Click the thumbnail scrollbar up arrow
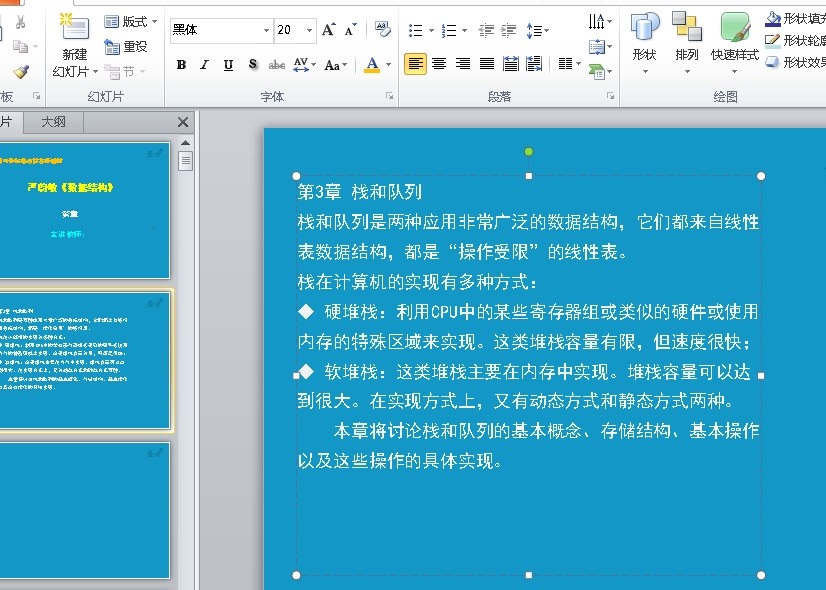This screenshot has height=590, width=826. click(185, 143)
